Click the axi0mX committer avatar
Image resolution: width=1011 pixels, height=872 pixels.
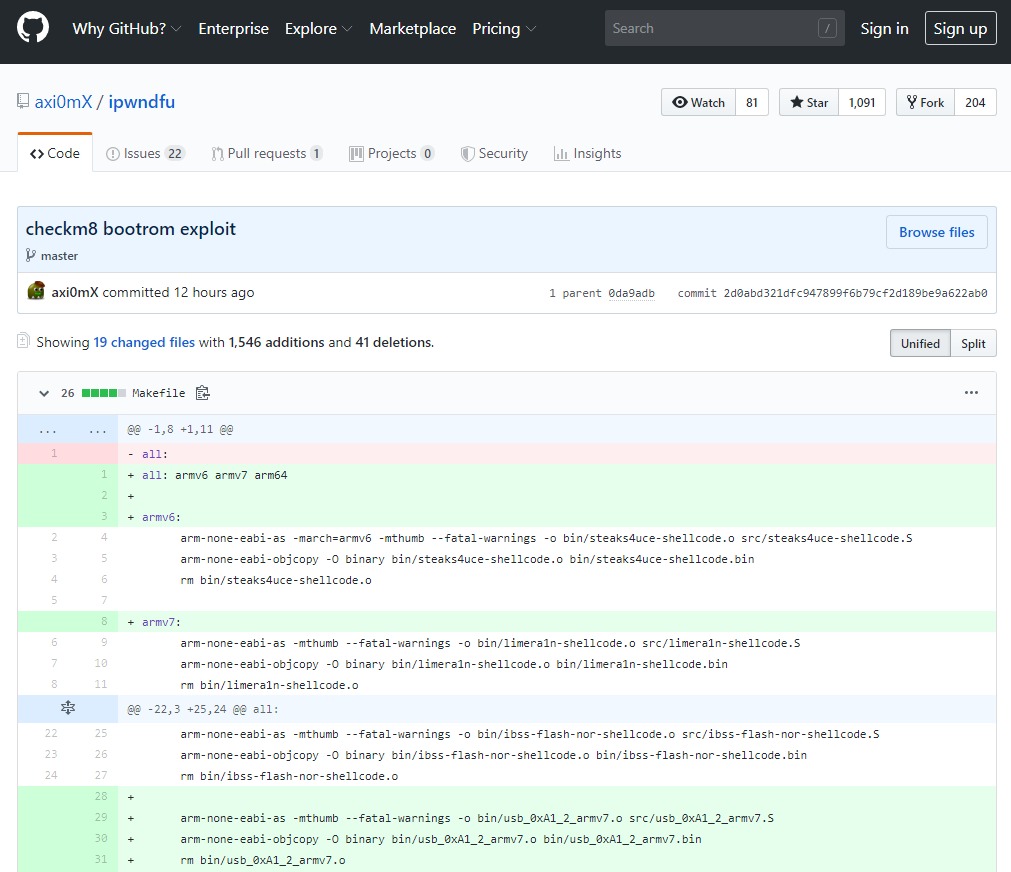click(36, 291)
